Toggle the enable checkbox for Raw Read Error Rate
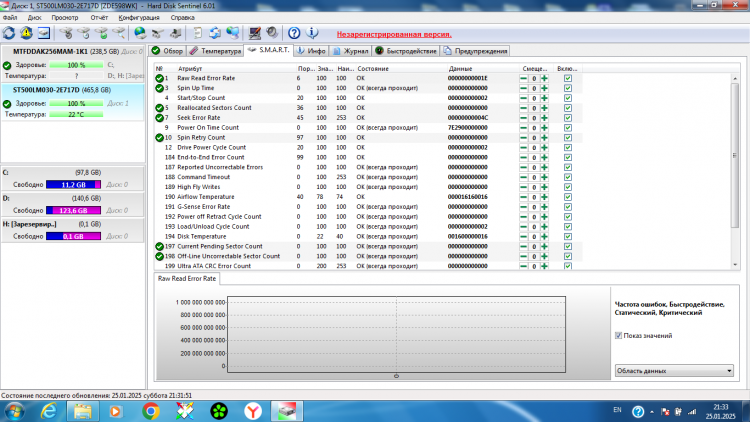Screen dimensions: 750x422 pyautogui.click(x=568, y=78)
